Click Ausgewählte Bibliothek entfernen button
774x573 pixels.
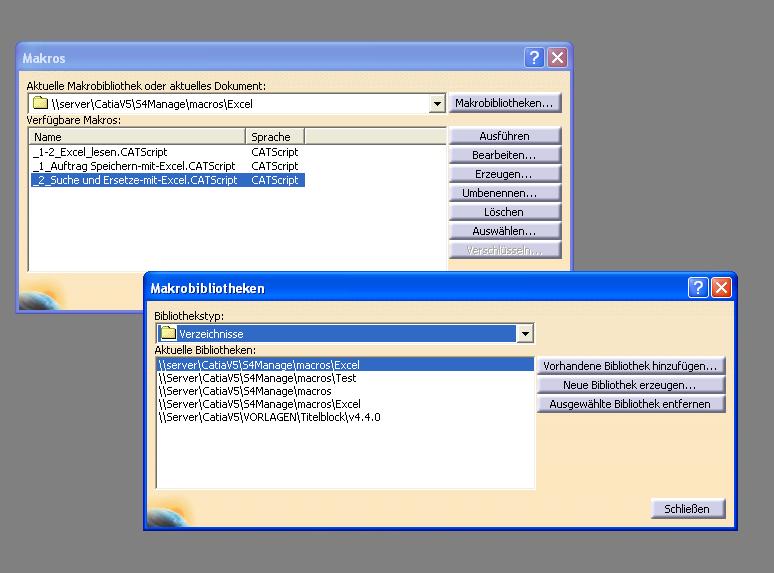630,404
